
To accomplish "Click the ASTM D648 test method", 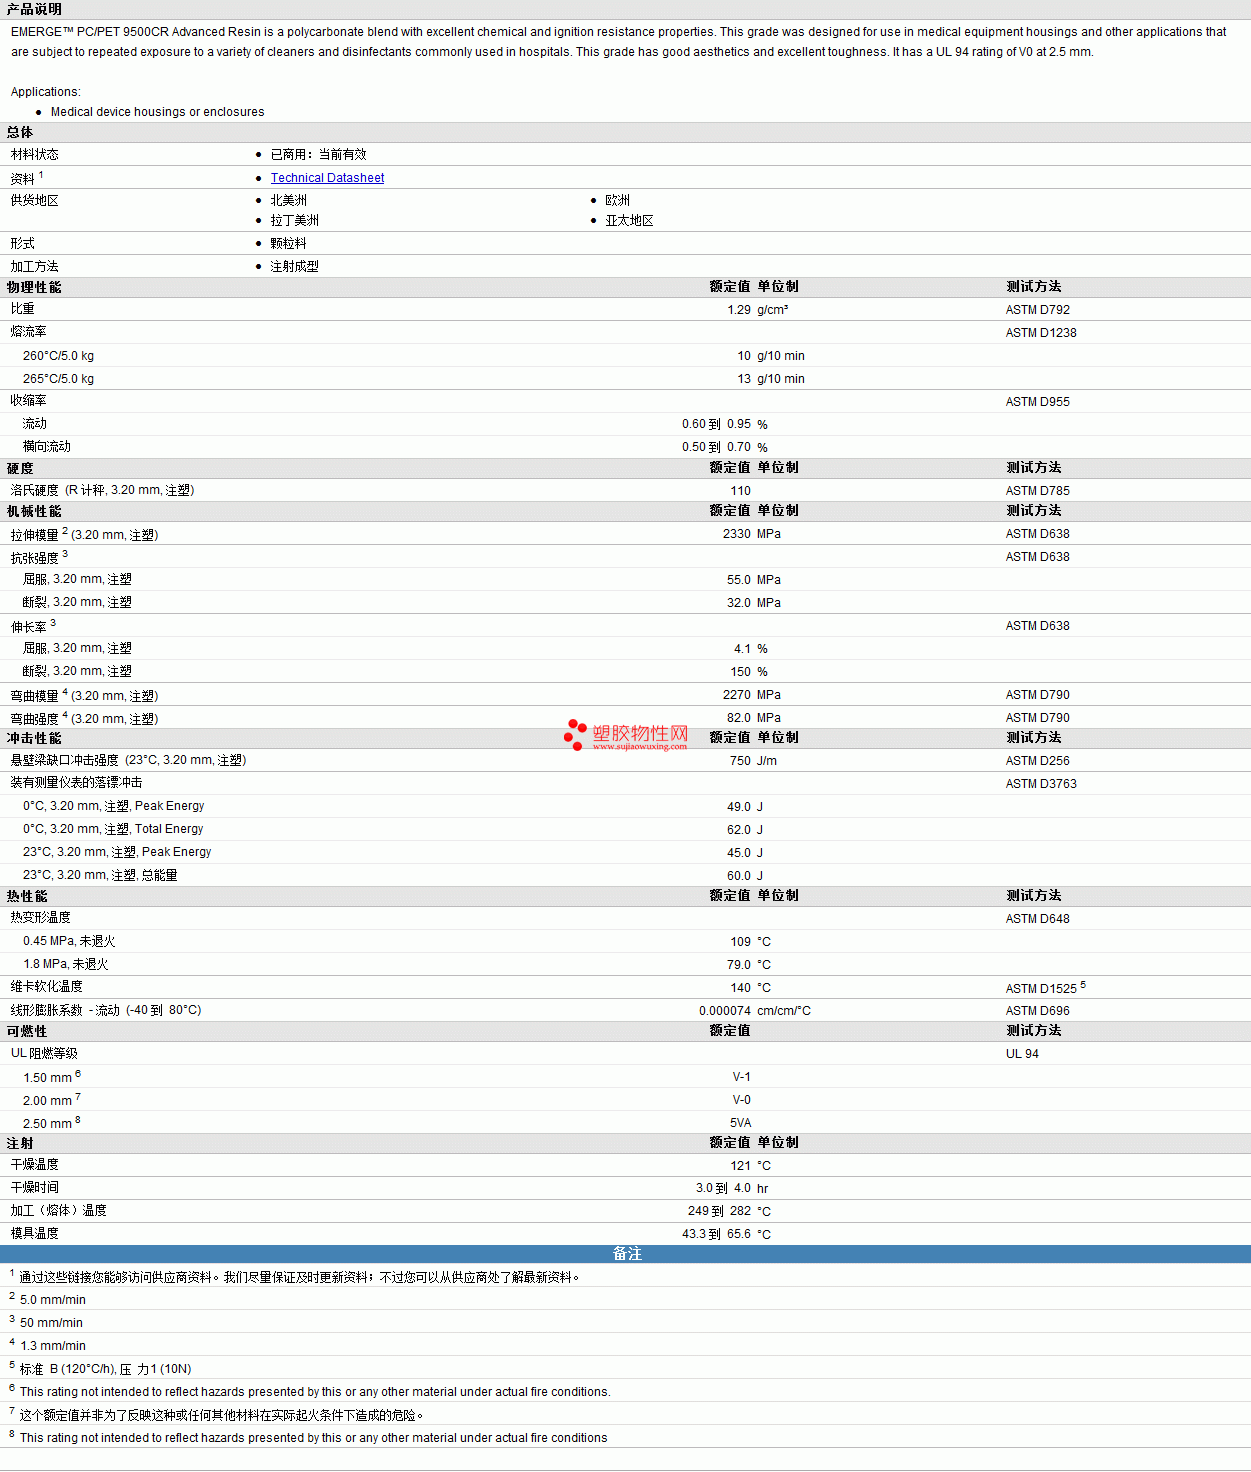I will 1038,919.
